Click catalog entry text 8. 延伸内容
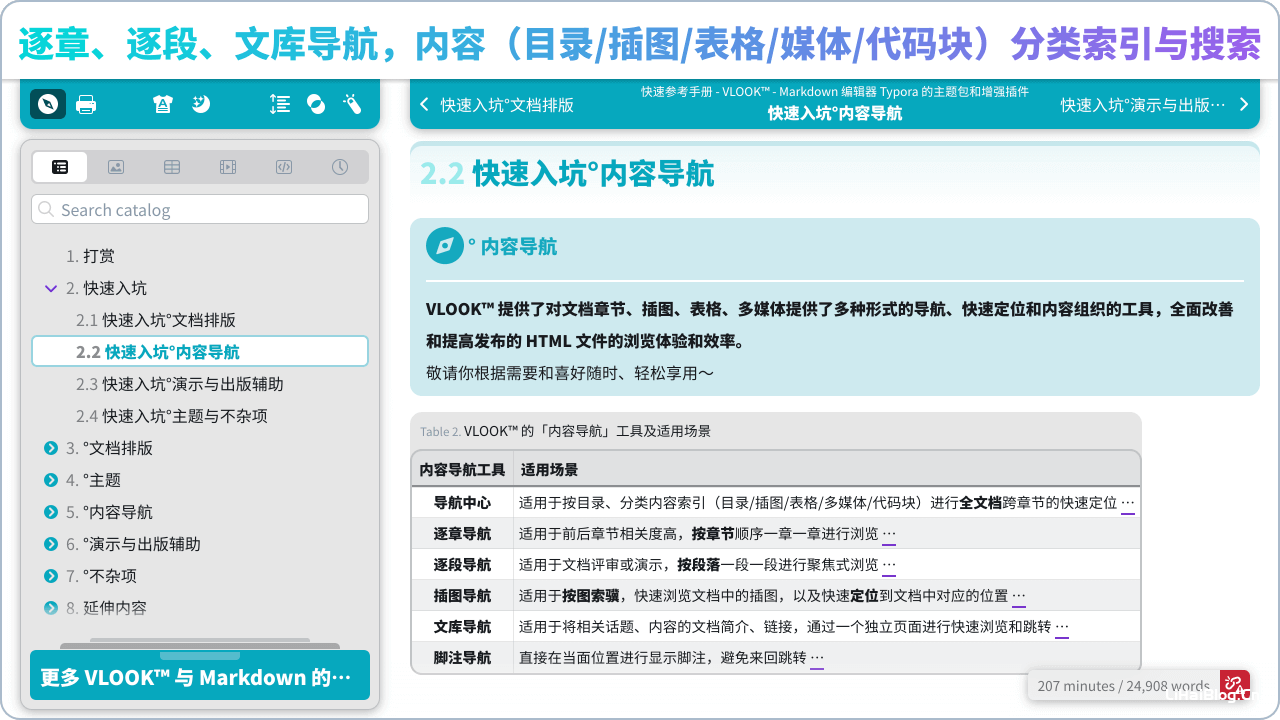The image size is (1280, 720). pos(107,608)
